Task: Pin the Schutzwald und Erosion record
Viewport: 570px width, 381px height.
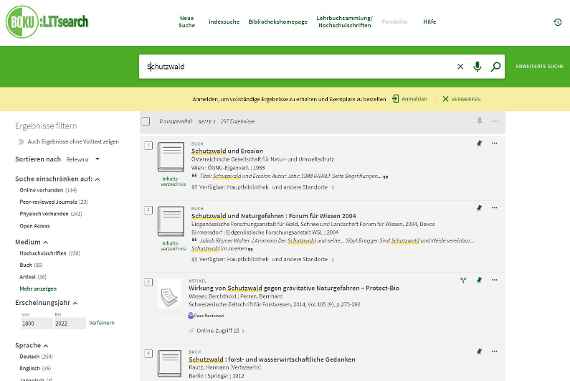Action: coord(479,143)
